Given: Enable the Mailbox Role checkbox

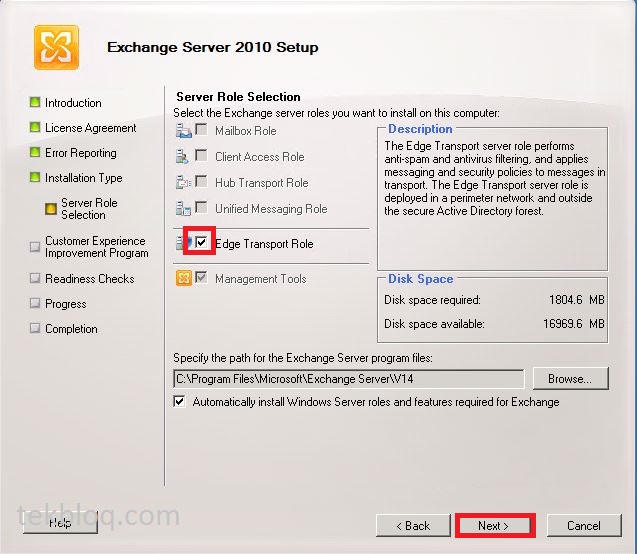Looking at the screenshot, I should [x=201, y=130].
